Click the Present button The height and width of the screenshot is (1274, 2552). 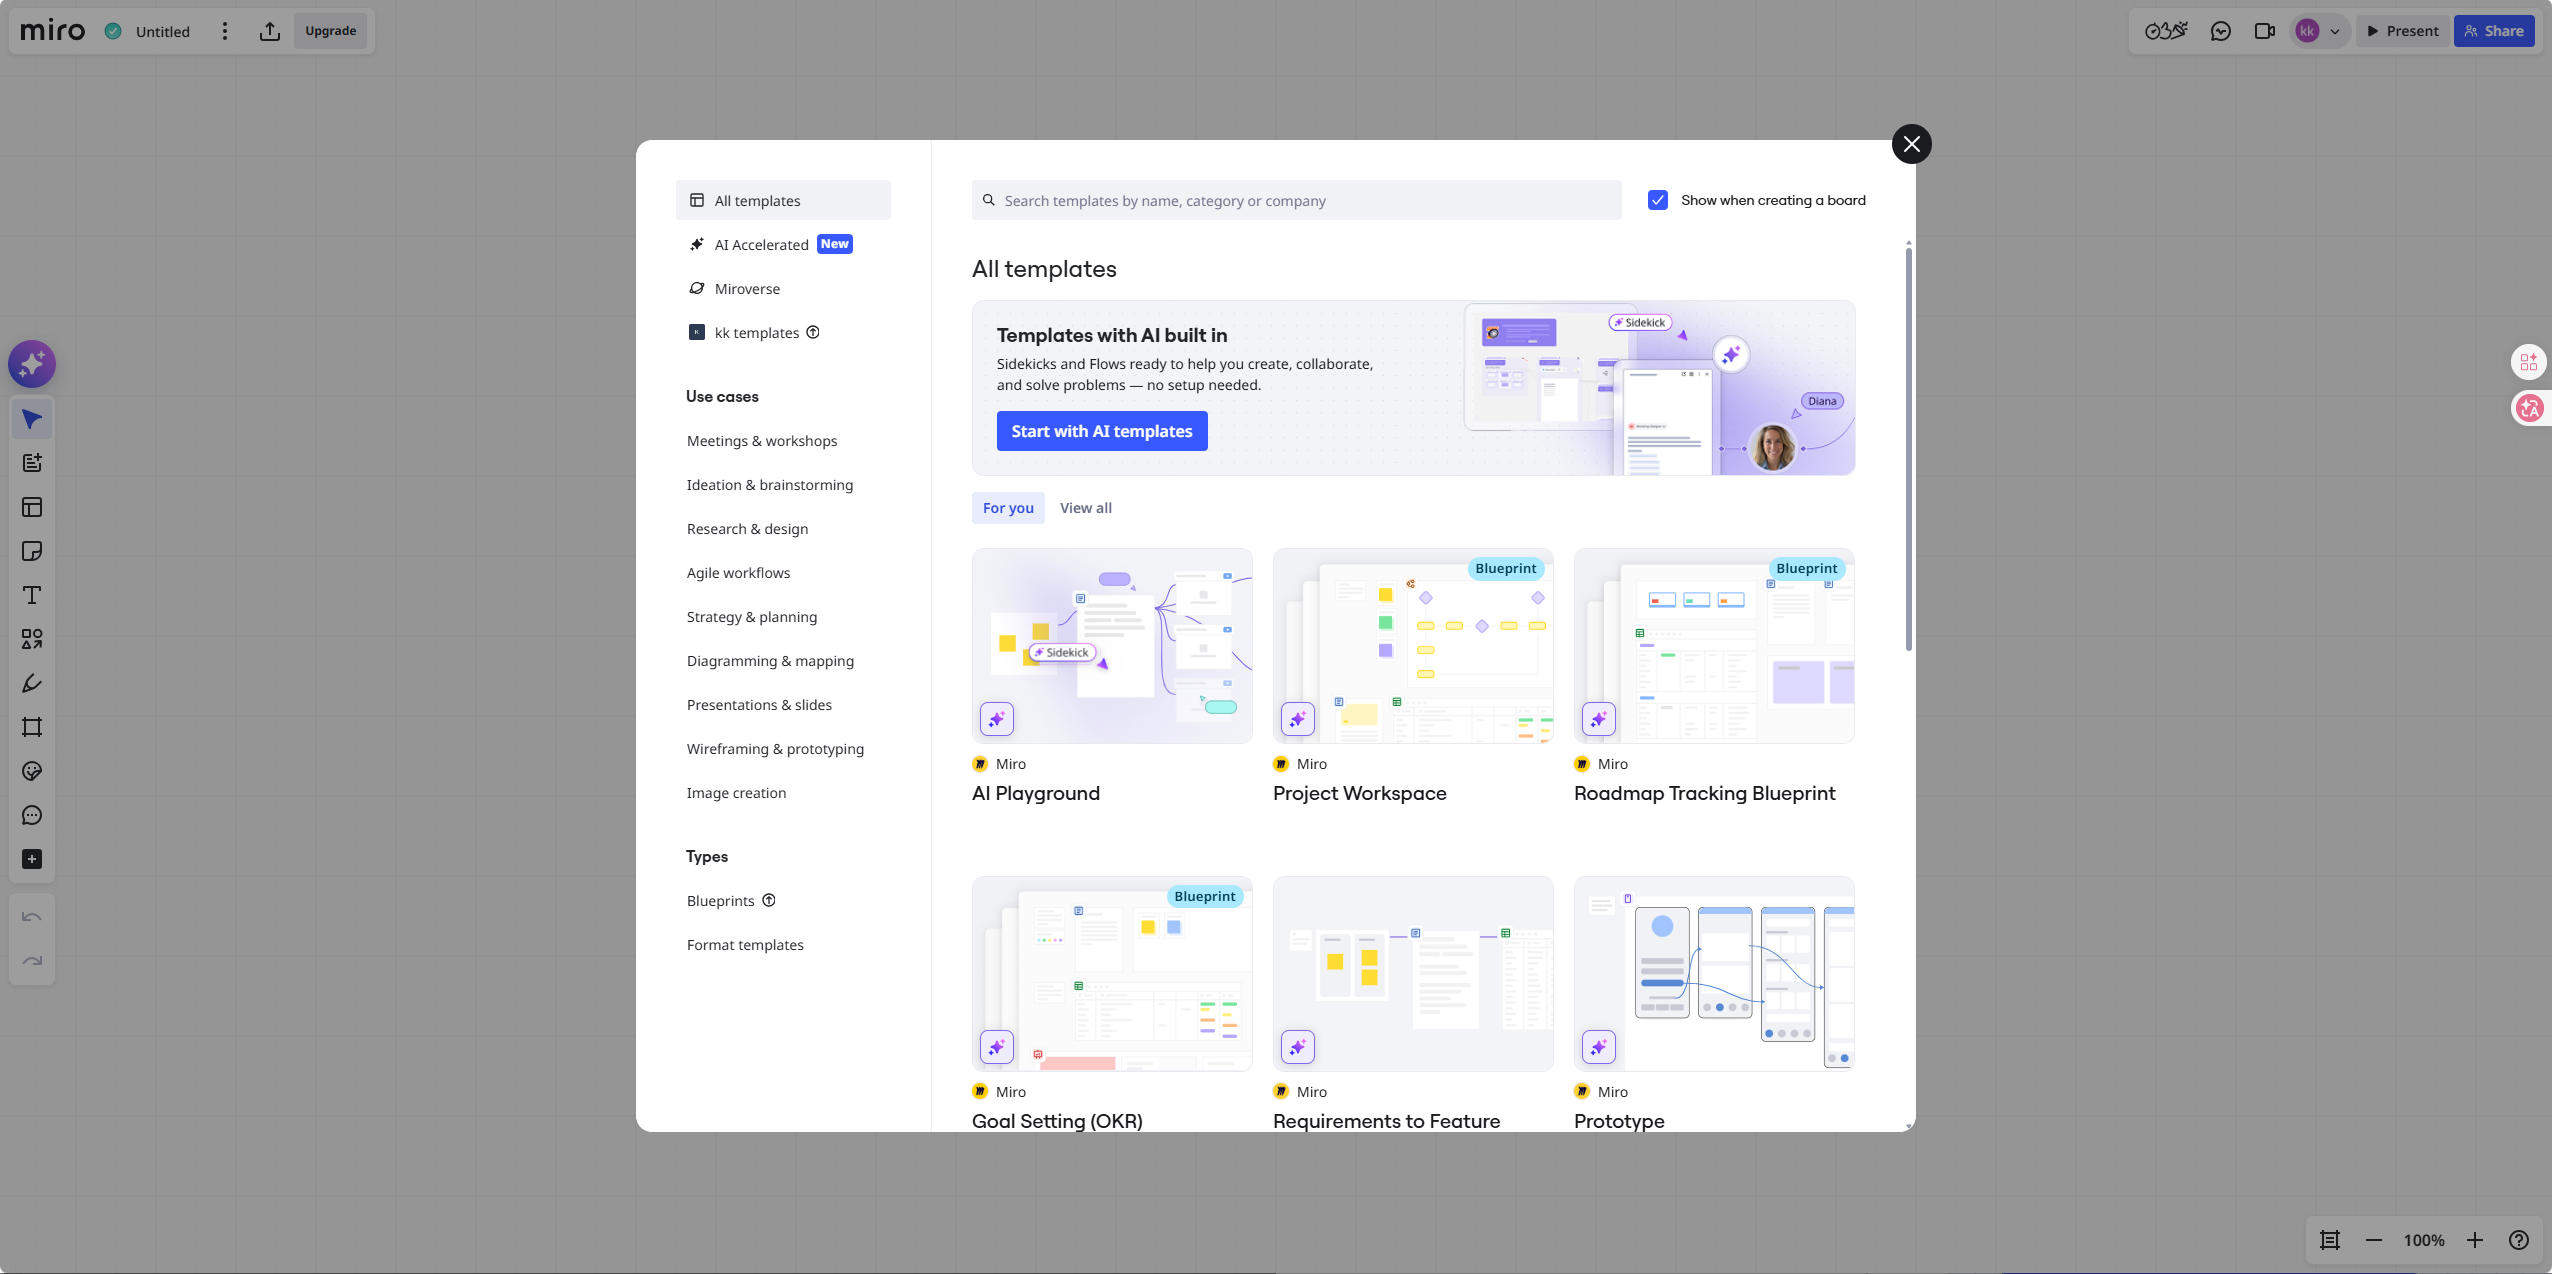[x=2403, y=31]
